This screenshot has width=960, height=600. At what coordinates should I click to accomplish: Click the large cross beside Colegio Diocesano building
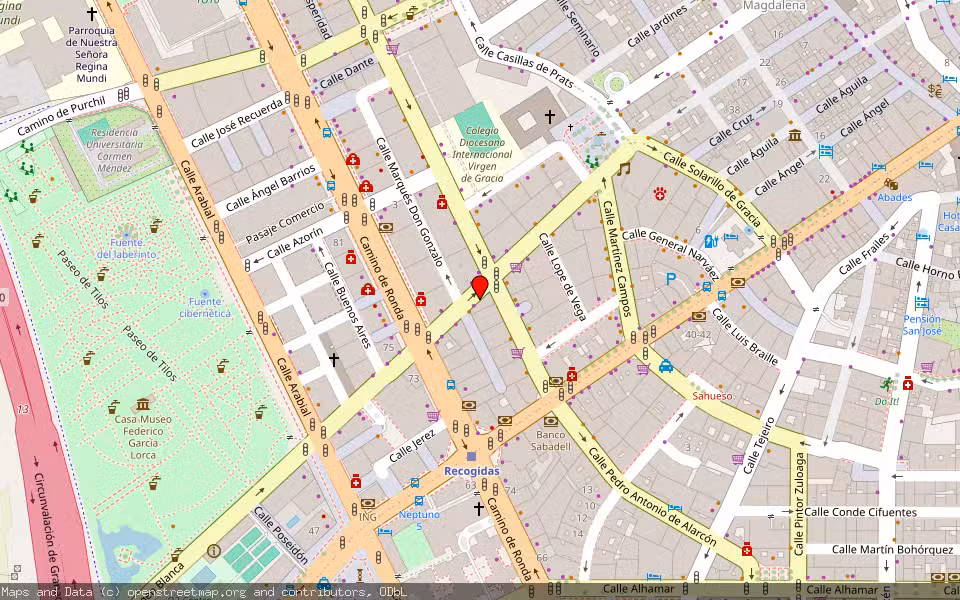click(550, 116)
